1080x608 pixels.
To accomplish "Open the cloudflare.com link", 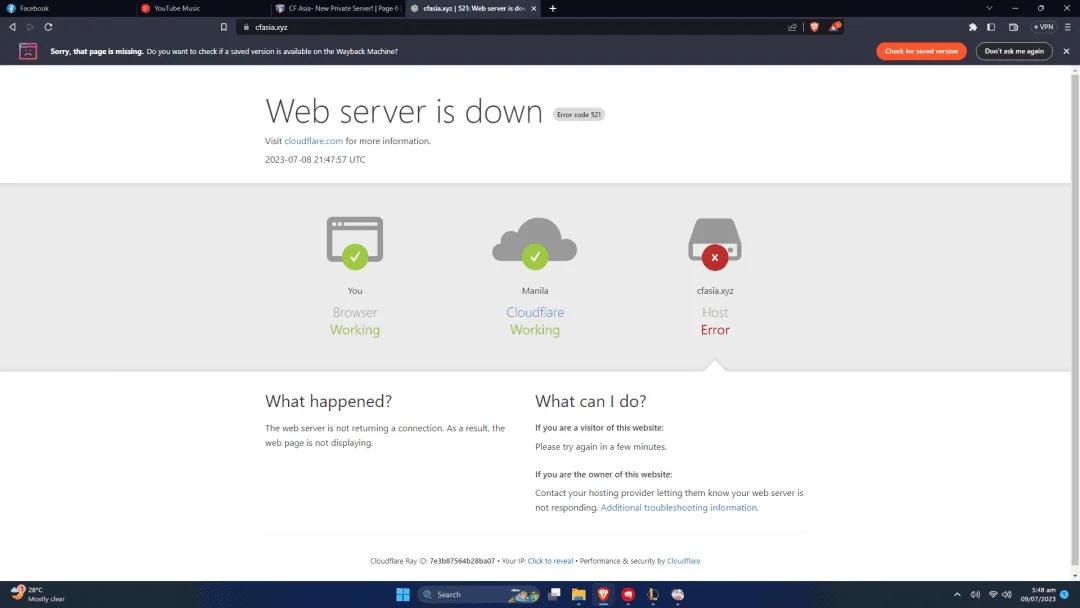I will coord(313,140).
